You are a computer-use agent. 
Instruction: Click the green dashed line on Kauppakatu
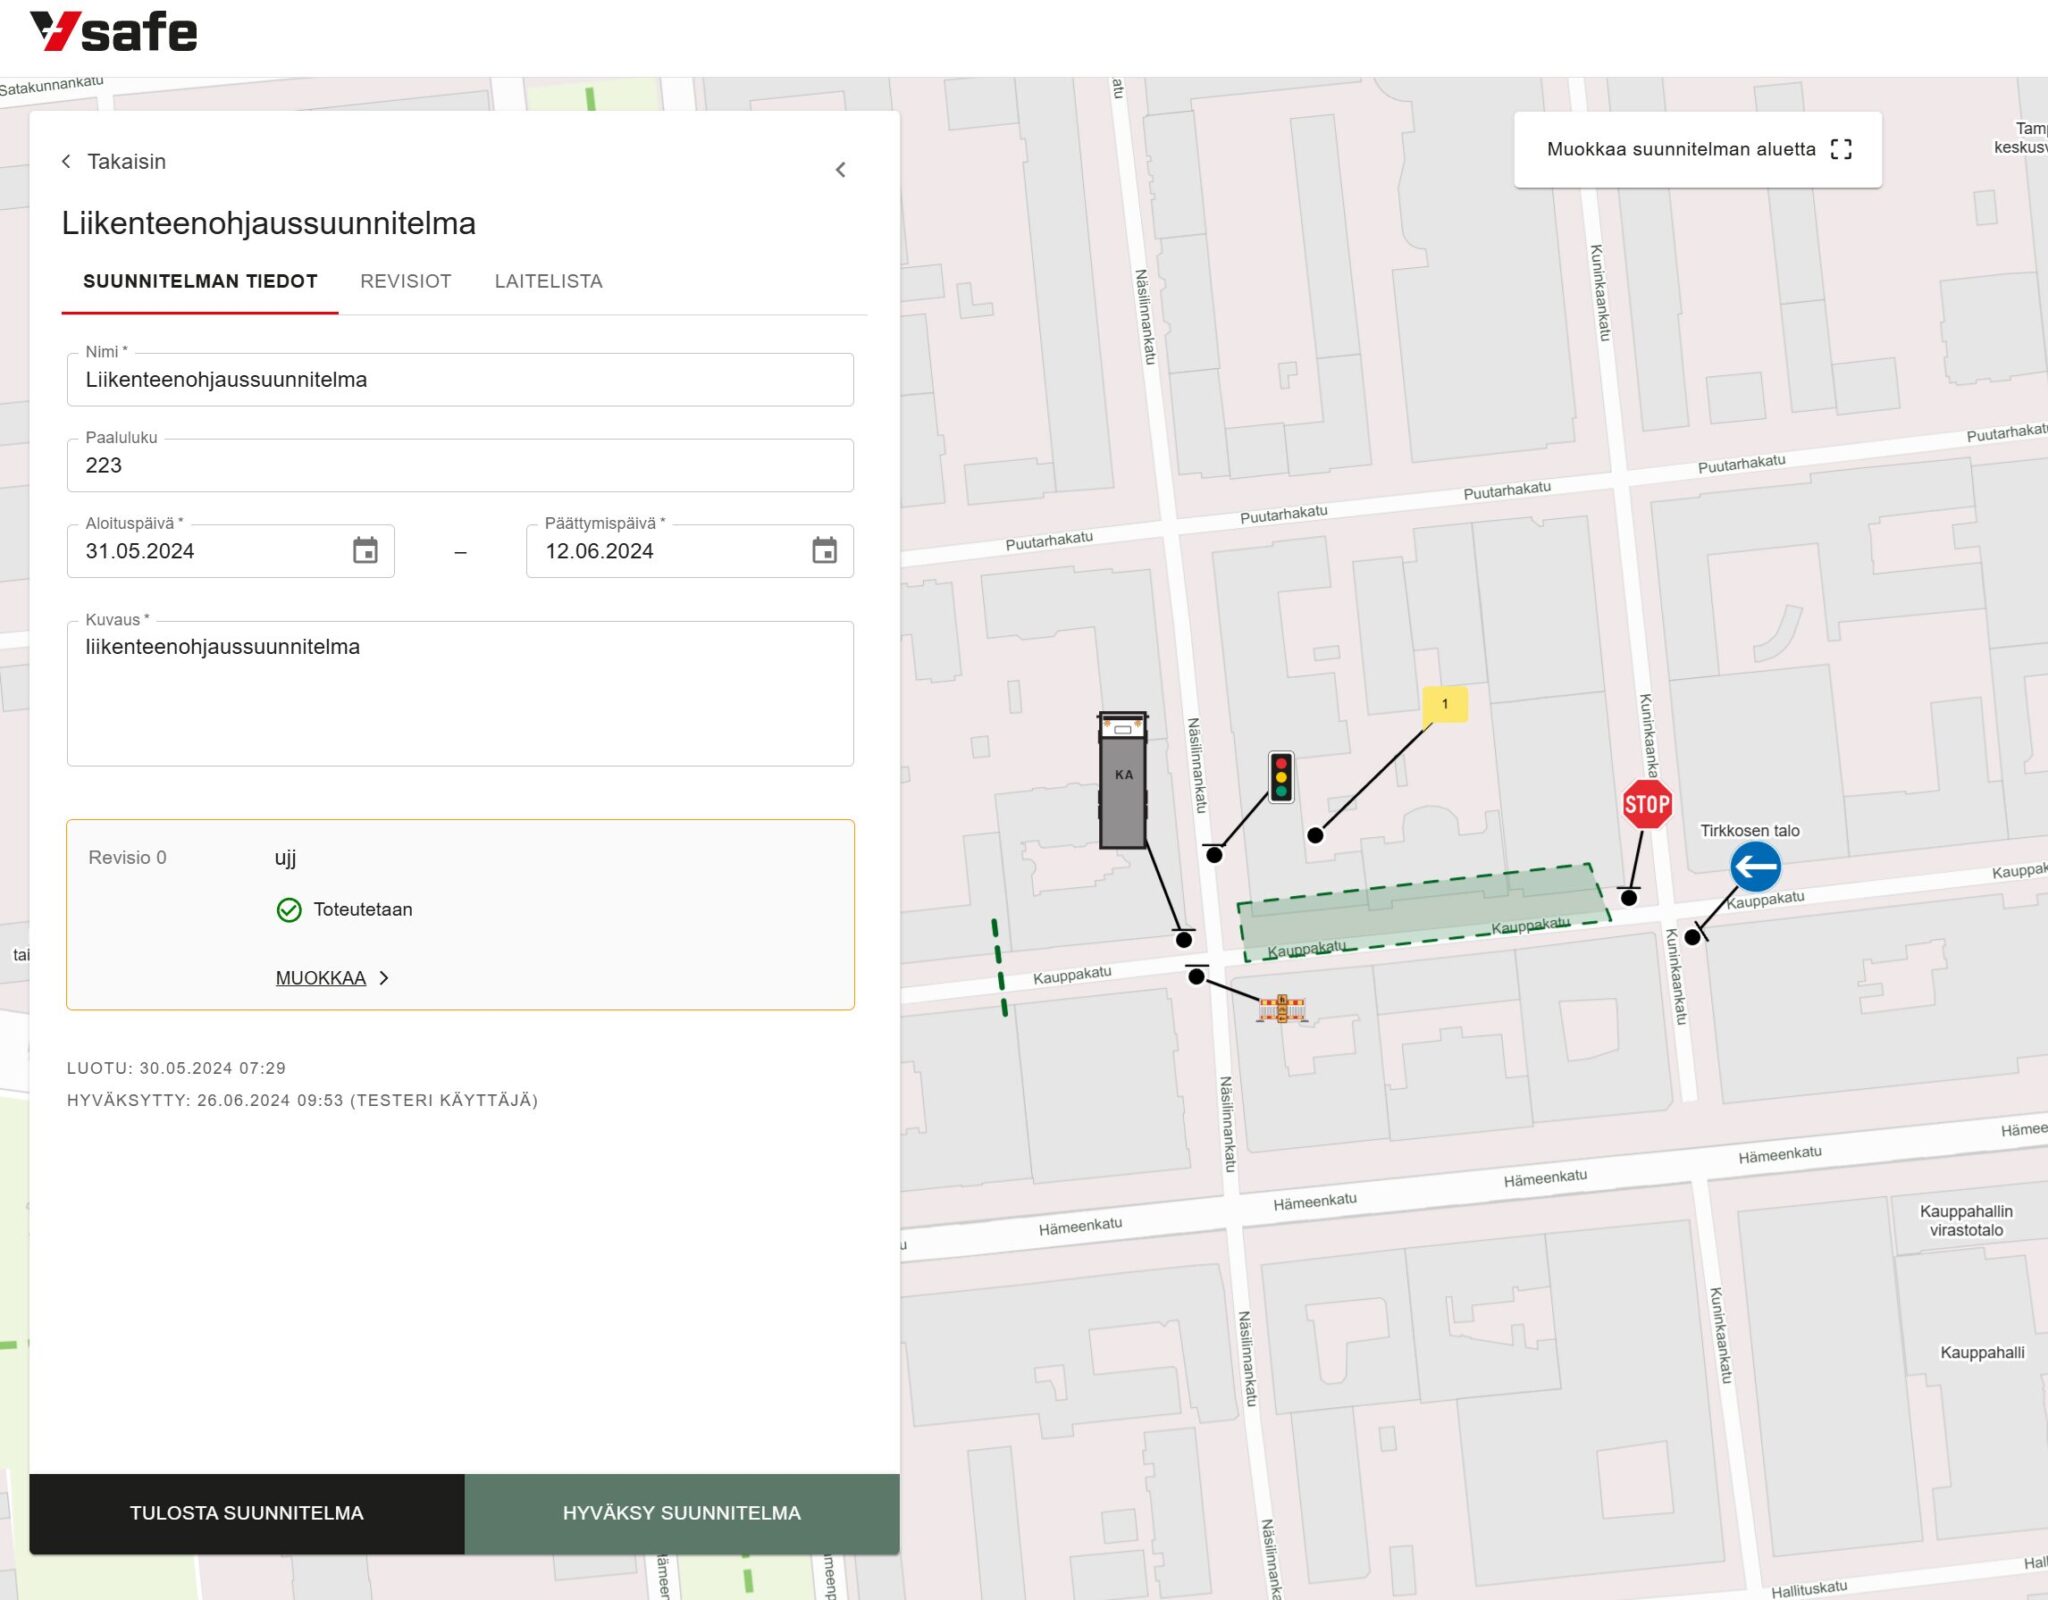[x=999, y=968]
